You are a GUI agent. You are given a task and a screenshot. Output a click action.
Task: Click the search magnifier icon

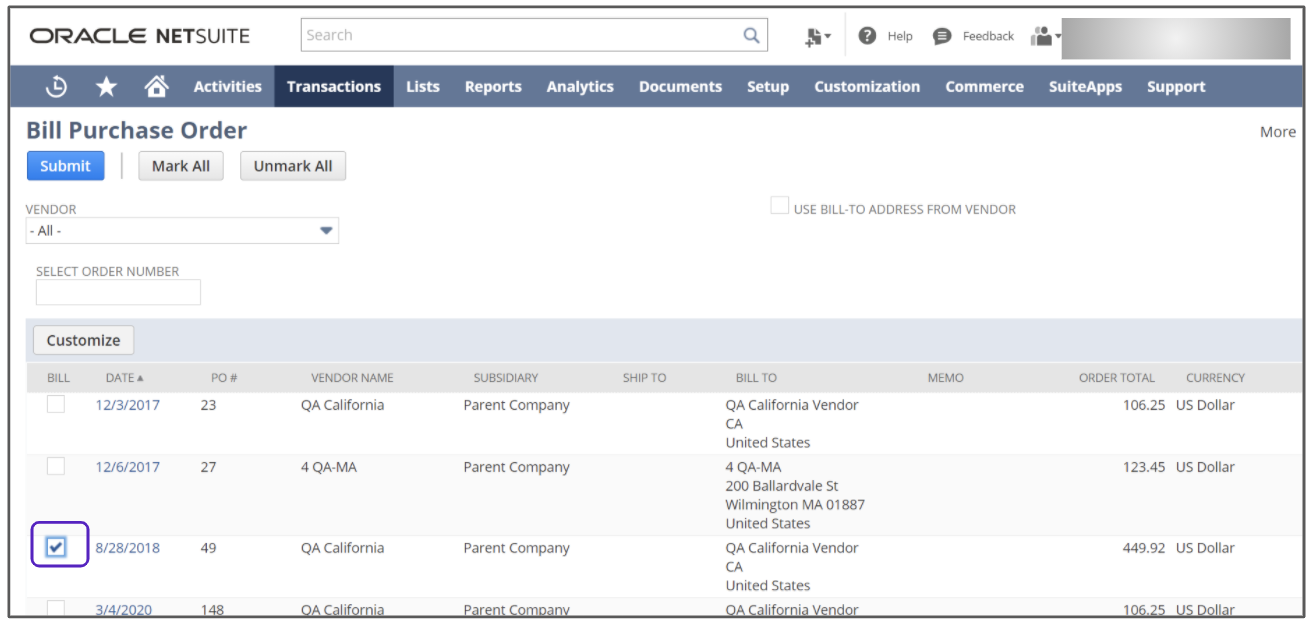[751, 36]
